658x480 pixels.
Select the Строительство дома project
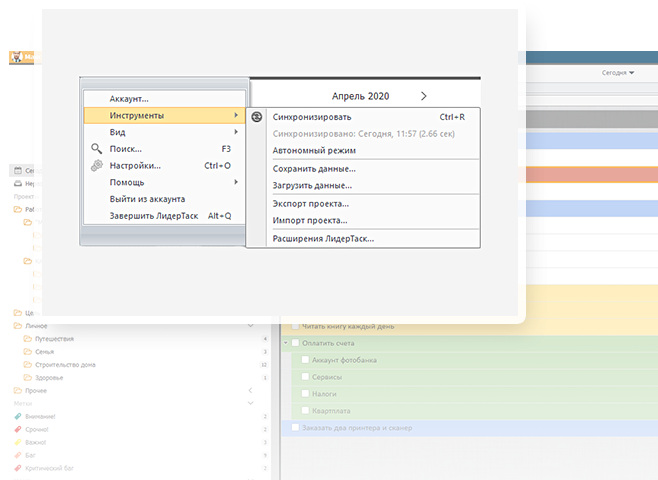pos(65,365)
